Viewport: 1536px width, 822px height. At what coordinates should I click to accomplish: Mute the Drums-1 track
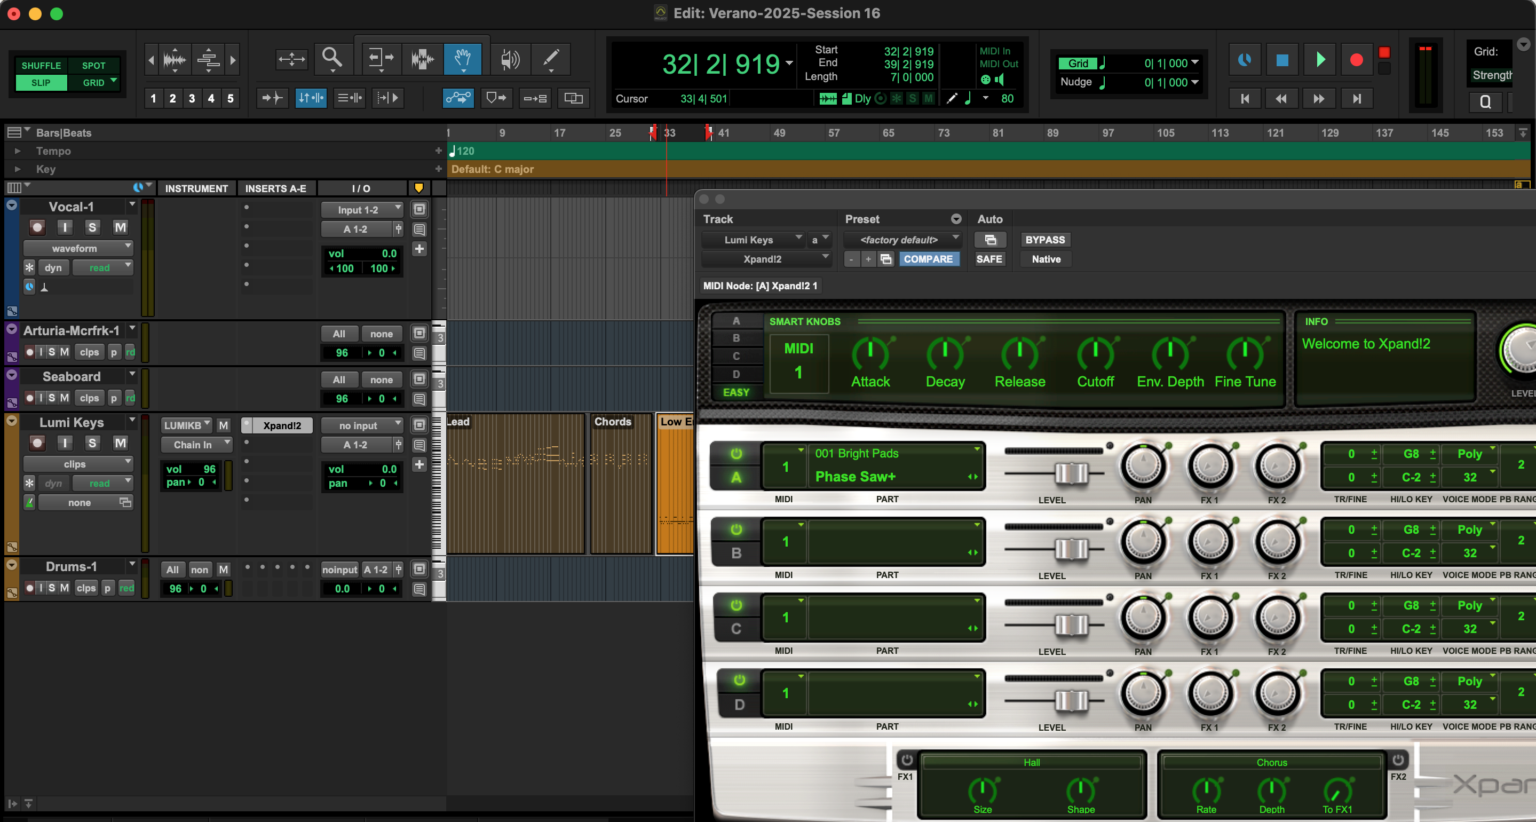(x=62, y=588)
